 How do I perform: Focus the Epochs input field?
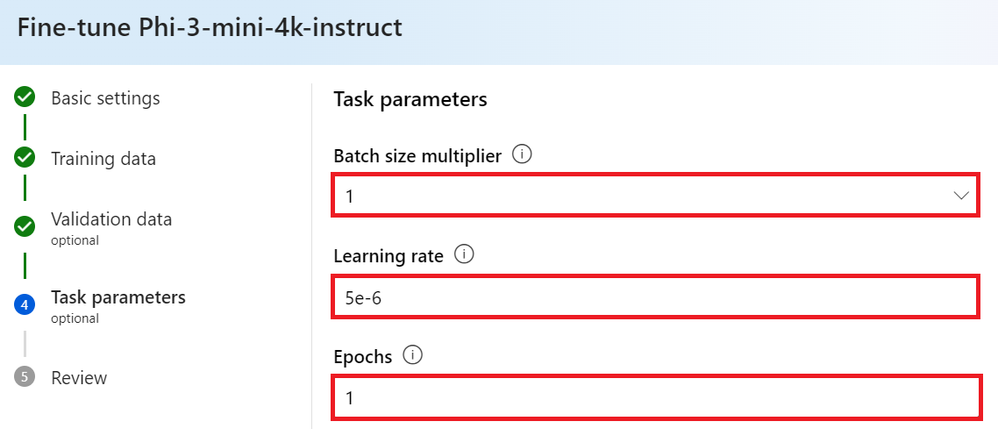(655, 397)
